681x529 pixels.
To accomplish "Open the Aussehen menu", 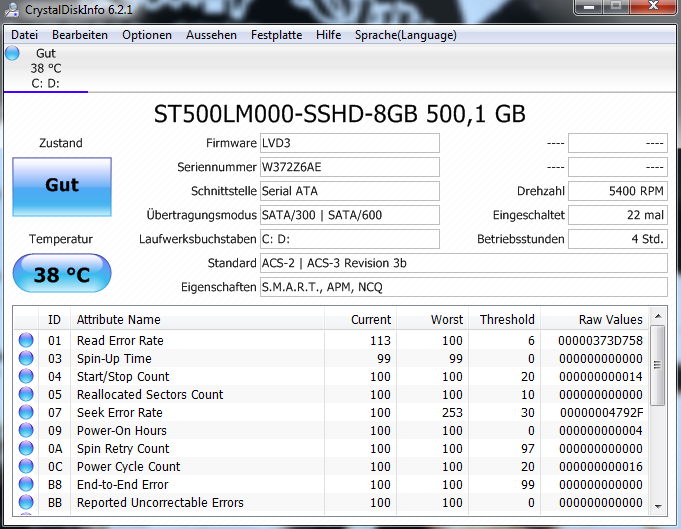I will (212, 35).
